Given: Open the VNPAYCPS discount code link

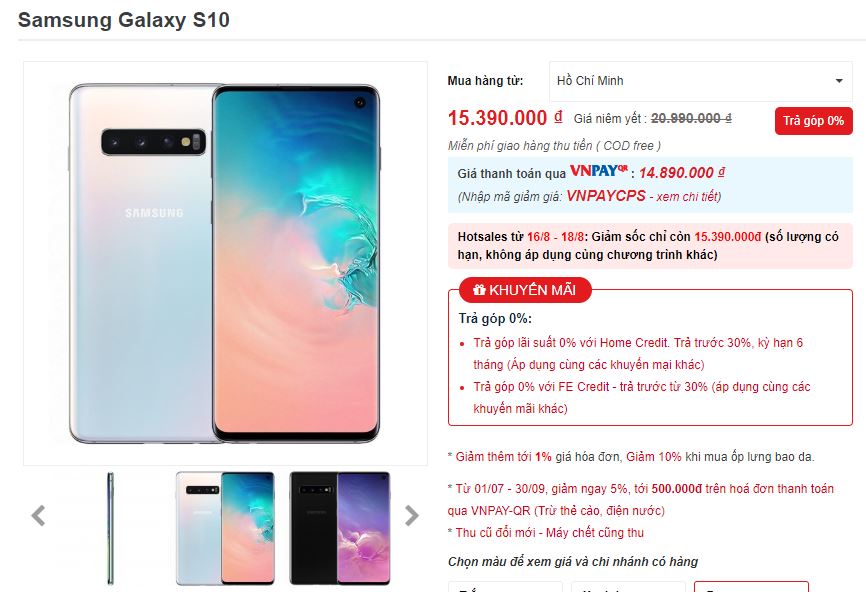Looking at the screenshot, I should pos(606,196).
